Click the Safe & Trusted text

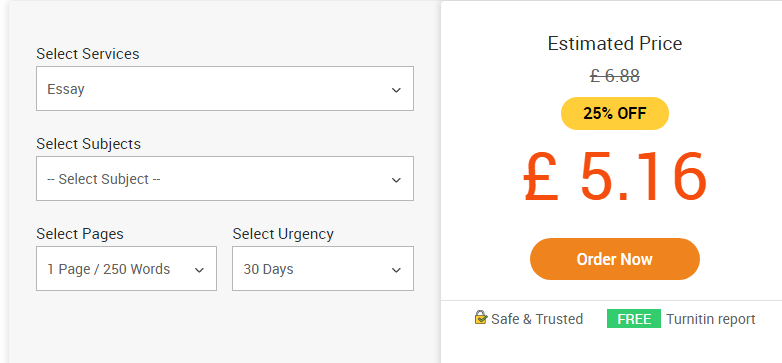[x=537, y=319]
